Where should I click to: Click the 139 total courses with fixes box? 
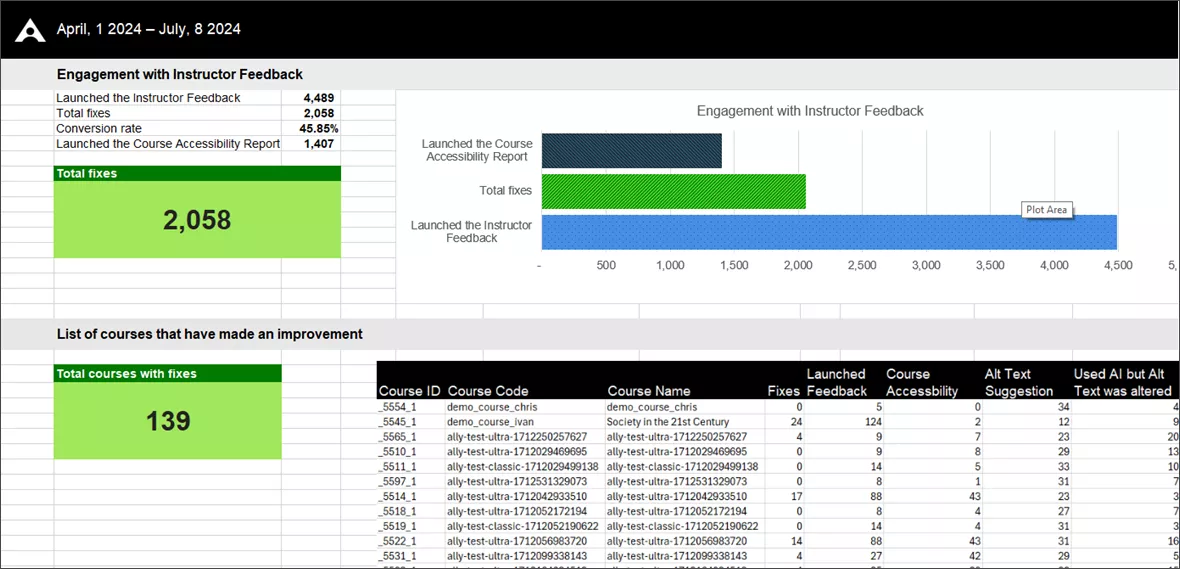point(168,420)
